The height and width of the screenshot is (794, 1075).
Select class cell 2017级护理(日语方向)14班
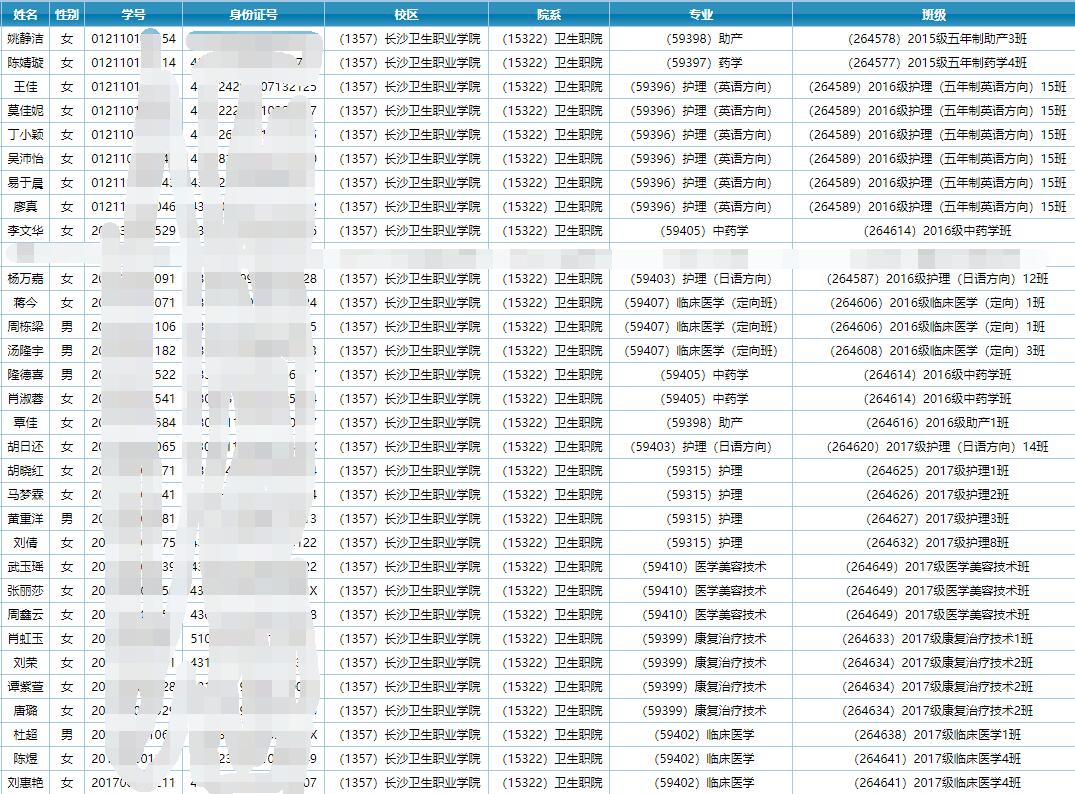tap(933, 447)
